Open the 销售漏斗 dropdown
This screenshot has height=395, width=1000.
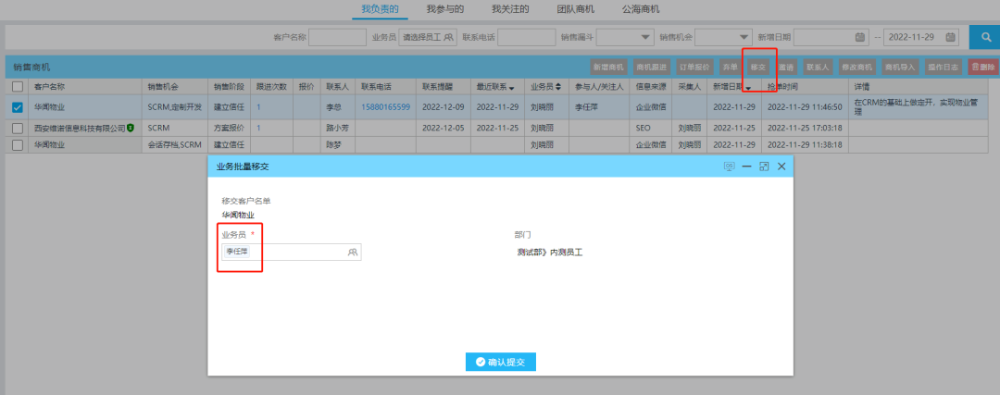coord(626,37)
